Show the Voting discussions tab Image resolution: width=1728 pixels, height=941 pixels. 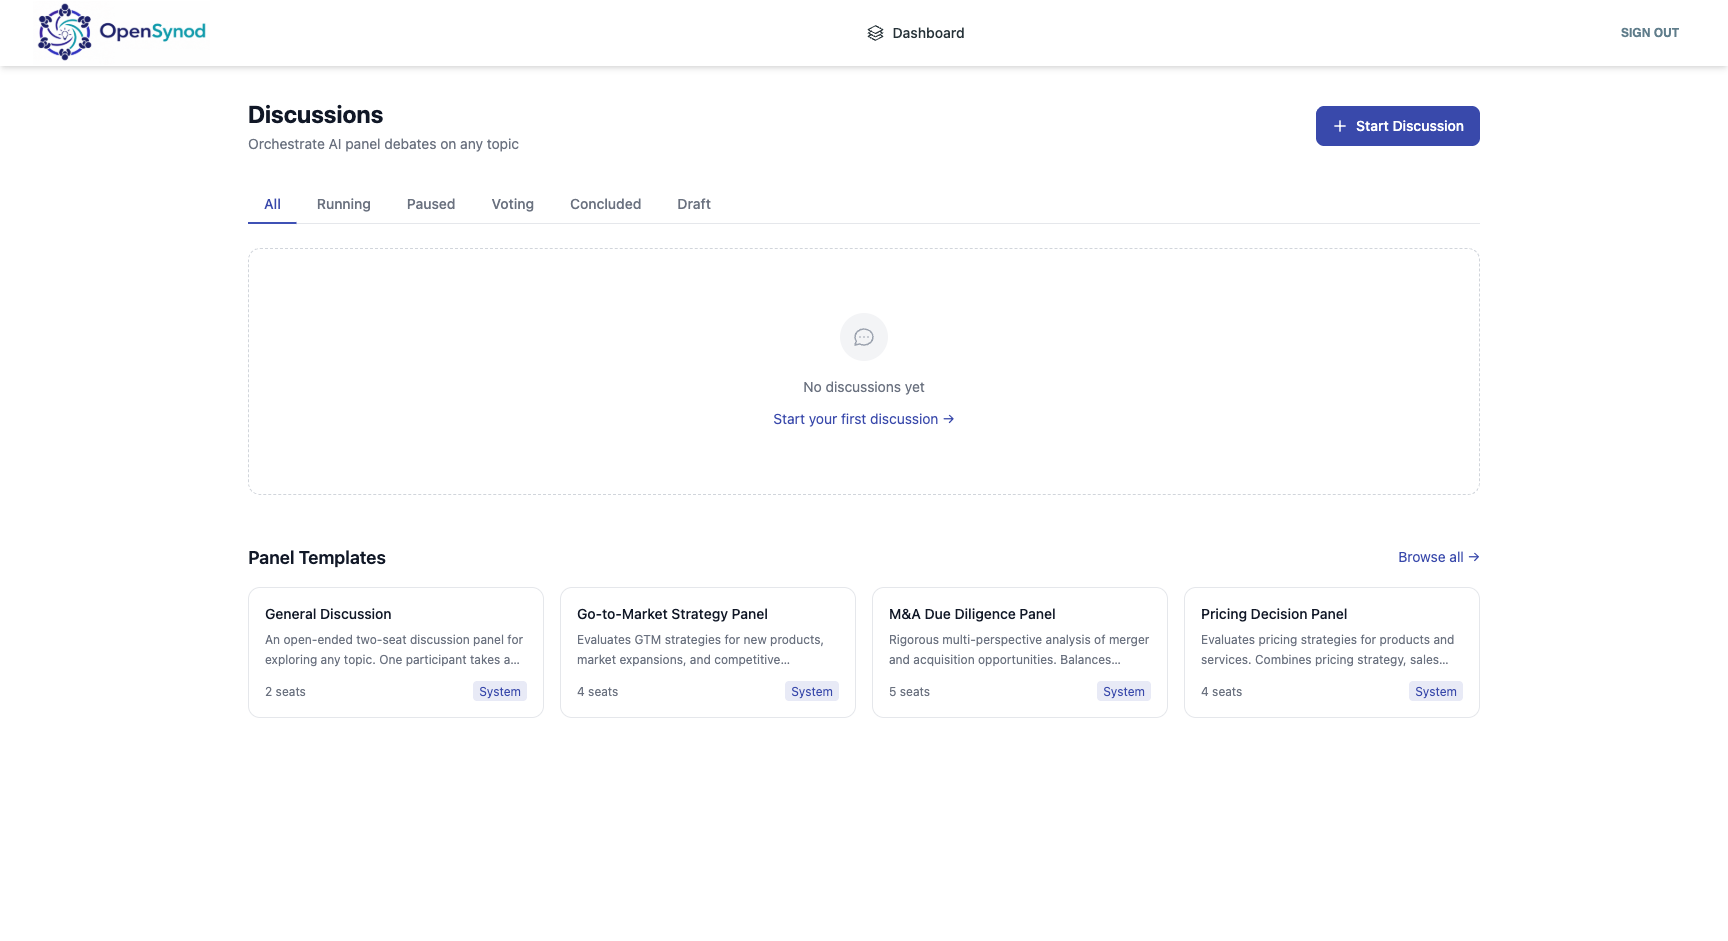[513, 204]
